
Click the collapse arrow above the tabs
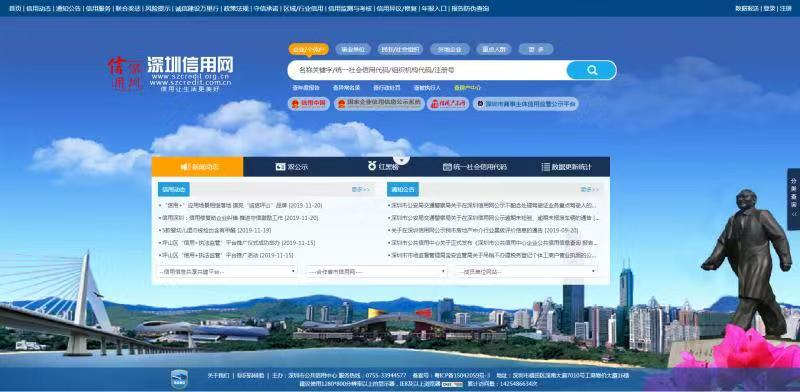pos(402,160)
